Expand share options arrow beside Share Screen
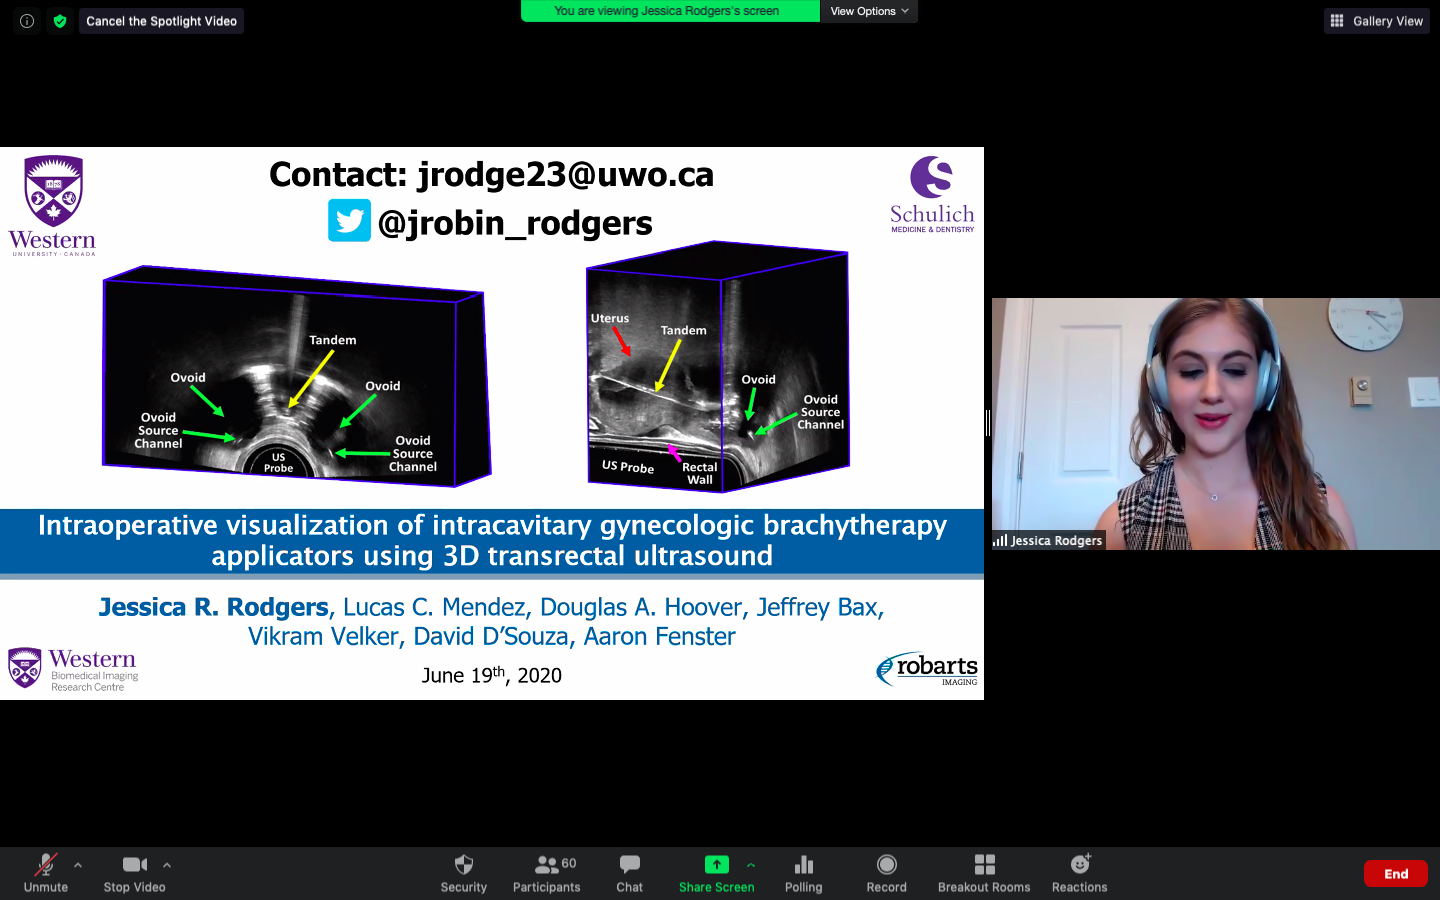The width and height of the screenshot is (1440, 900). 751,865
